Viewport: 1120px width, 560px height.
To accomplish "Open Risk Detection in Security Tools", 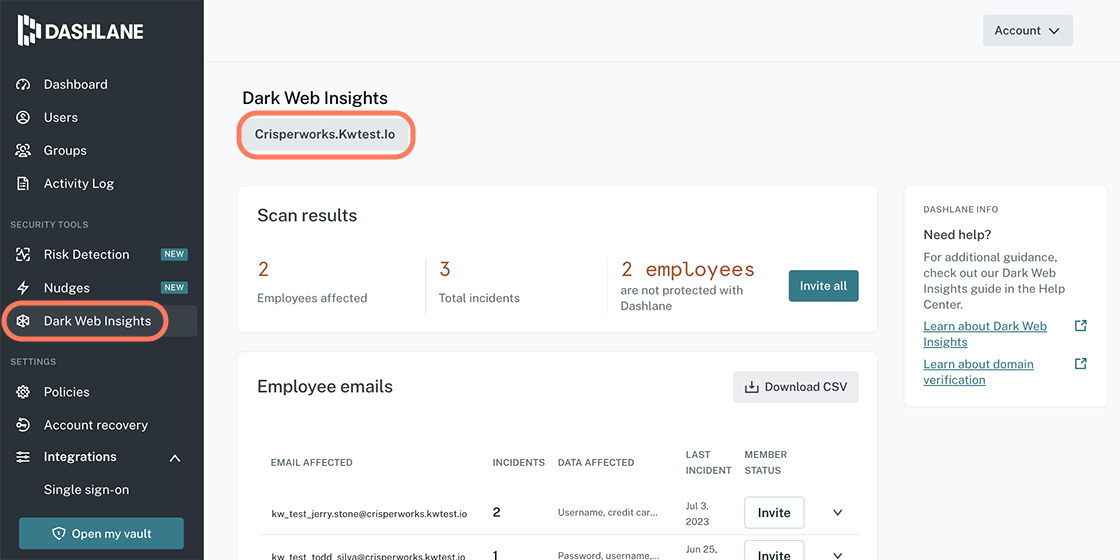I will point(86,254).
